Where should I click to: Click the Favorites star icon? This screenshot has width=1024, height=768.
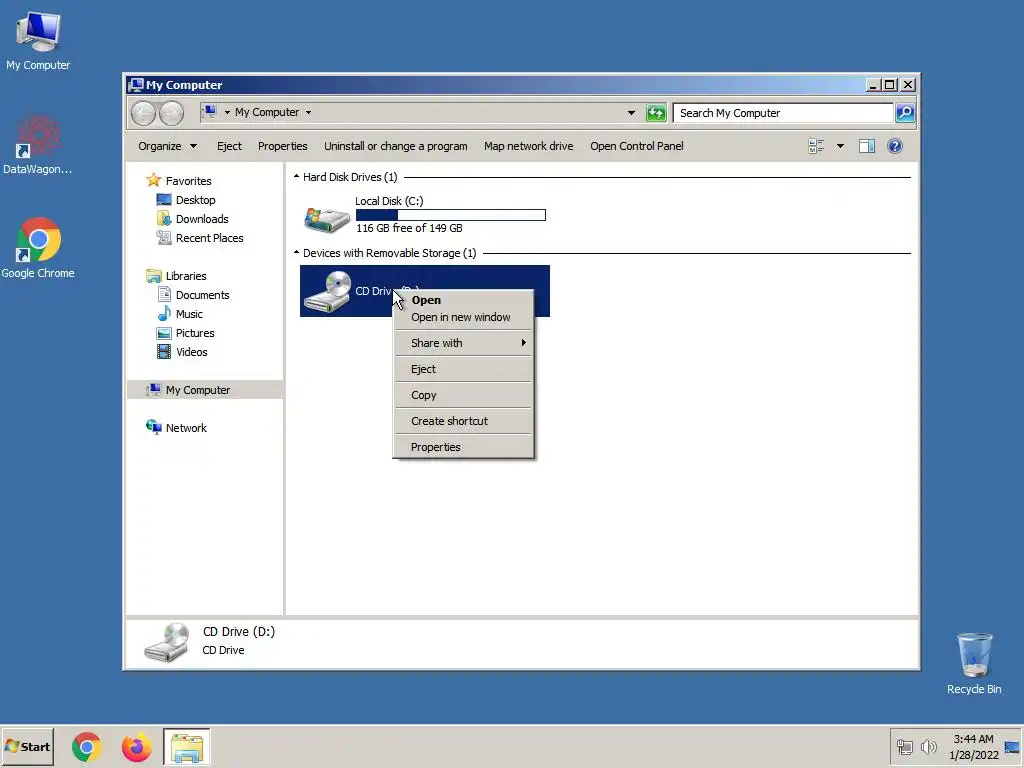[153, 180]
